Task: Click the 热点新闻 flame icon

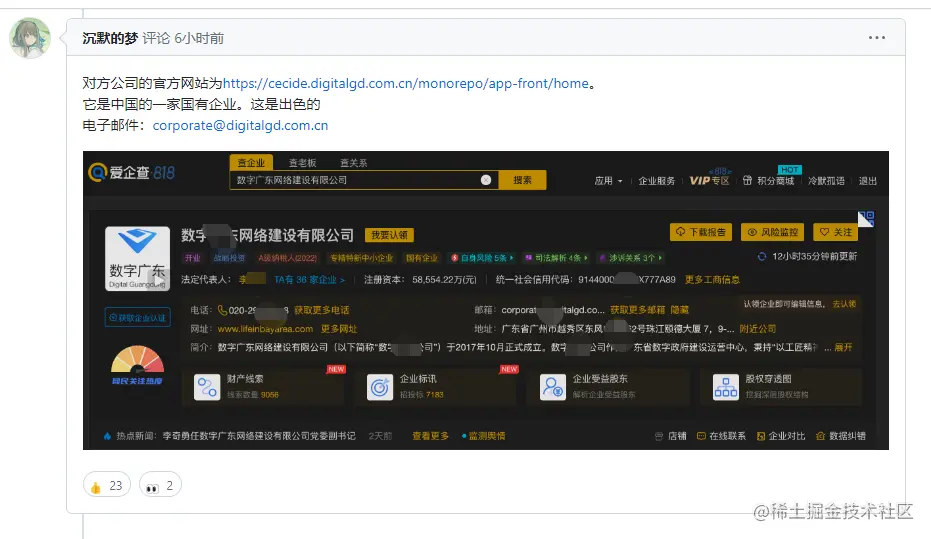Action: click(x=107, y=436)
